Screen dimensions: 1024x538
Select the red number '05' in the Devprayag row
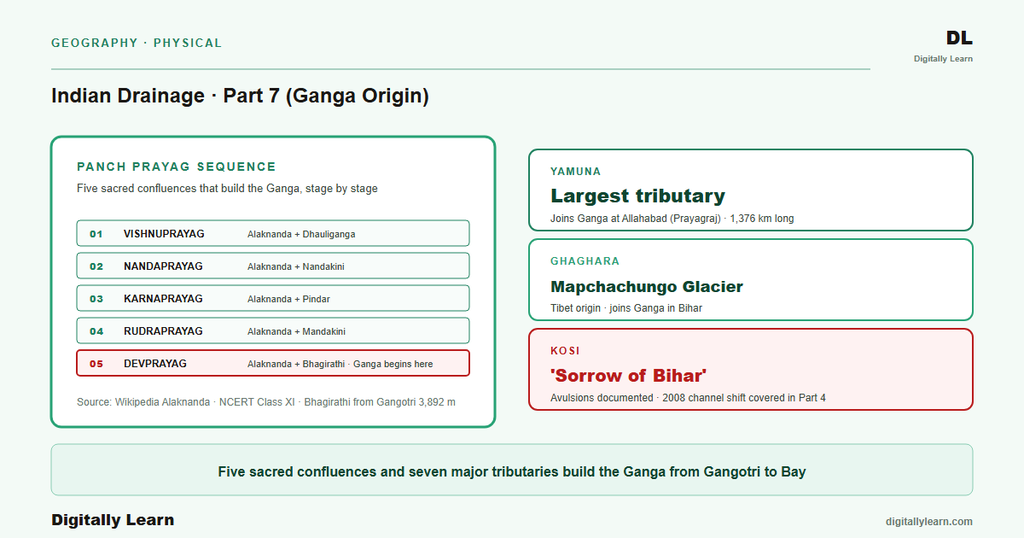click(x=96, y=364)
